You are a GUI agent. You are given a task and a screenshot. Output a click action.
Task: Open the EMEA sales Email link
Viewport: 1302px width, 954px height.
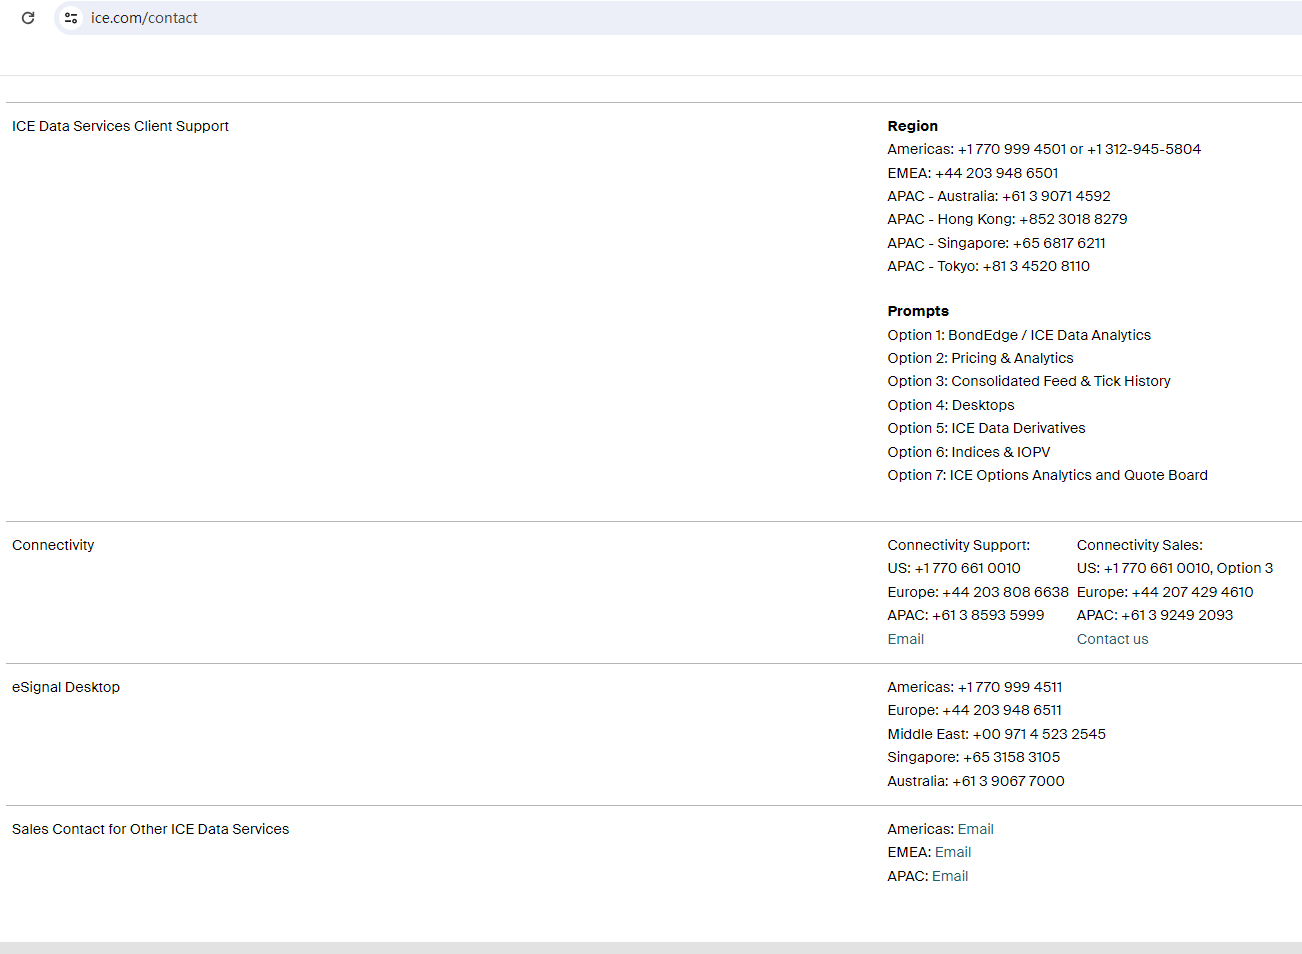coord(953,852)
